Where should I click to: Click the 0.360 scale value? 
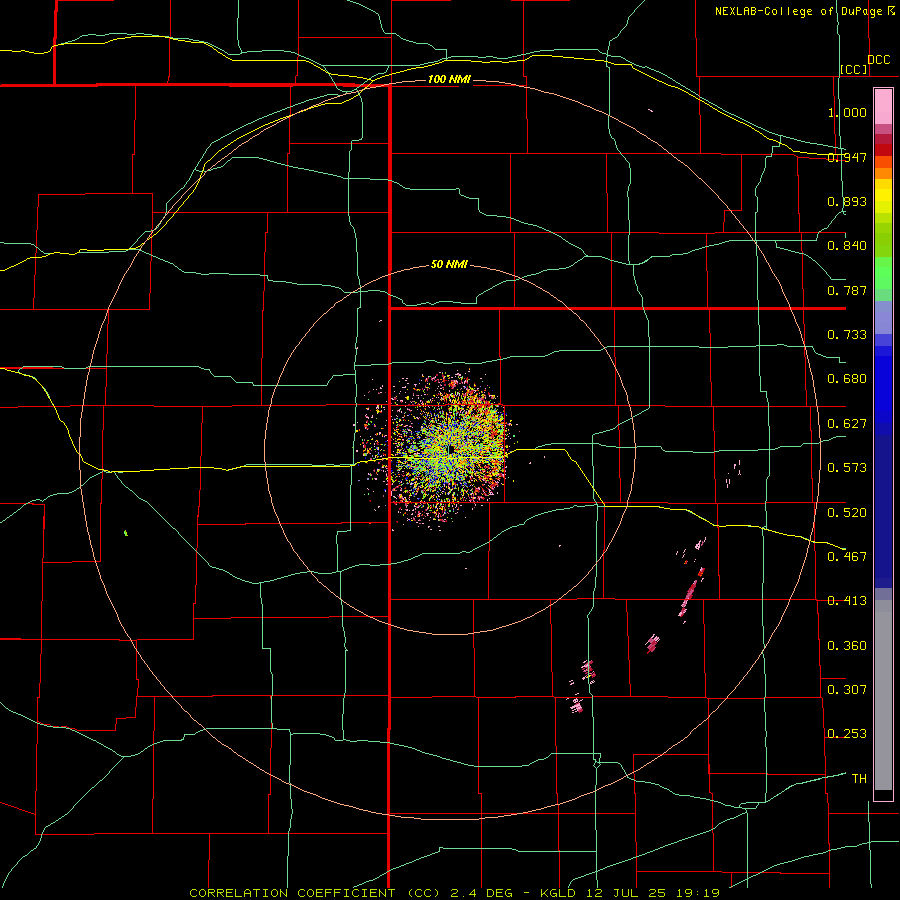click(x=847, y=646)
